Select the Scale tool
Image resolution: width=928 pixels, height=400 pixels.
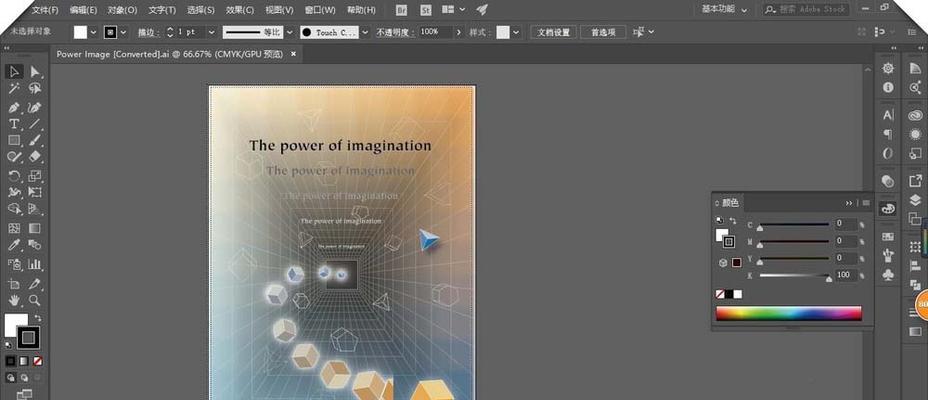click(x=34, y=176)
